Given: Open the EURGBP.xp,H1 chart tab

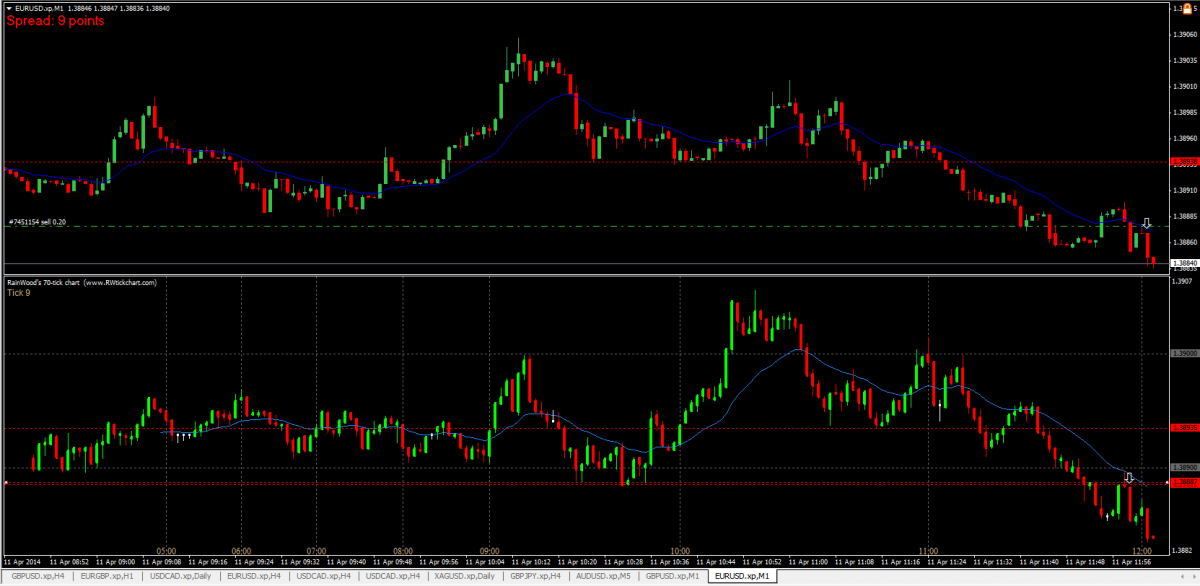Looking at the screenshot, I should click(107, 577).
